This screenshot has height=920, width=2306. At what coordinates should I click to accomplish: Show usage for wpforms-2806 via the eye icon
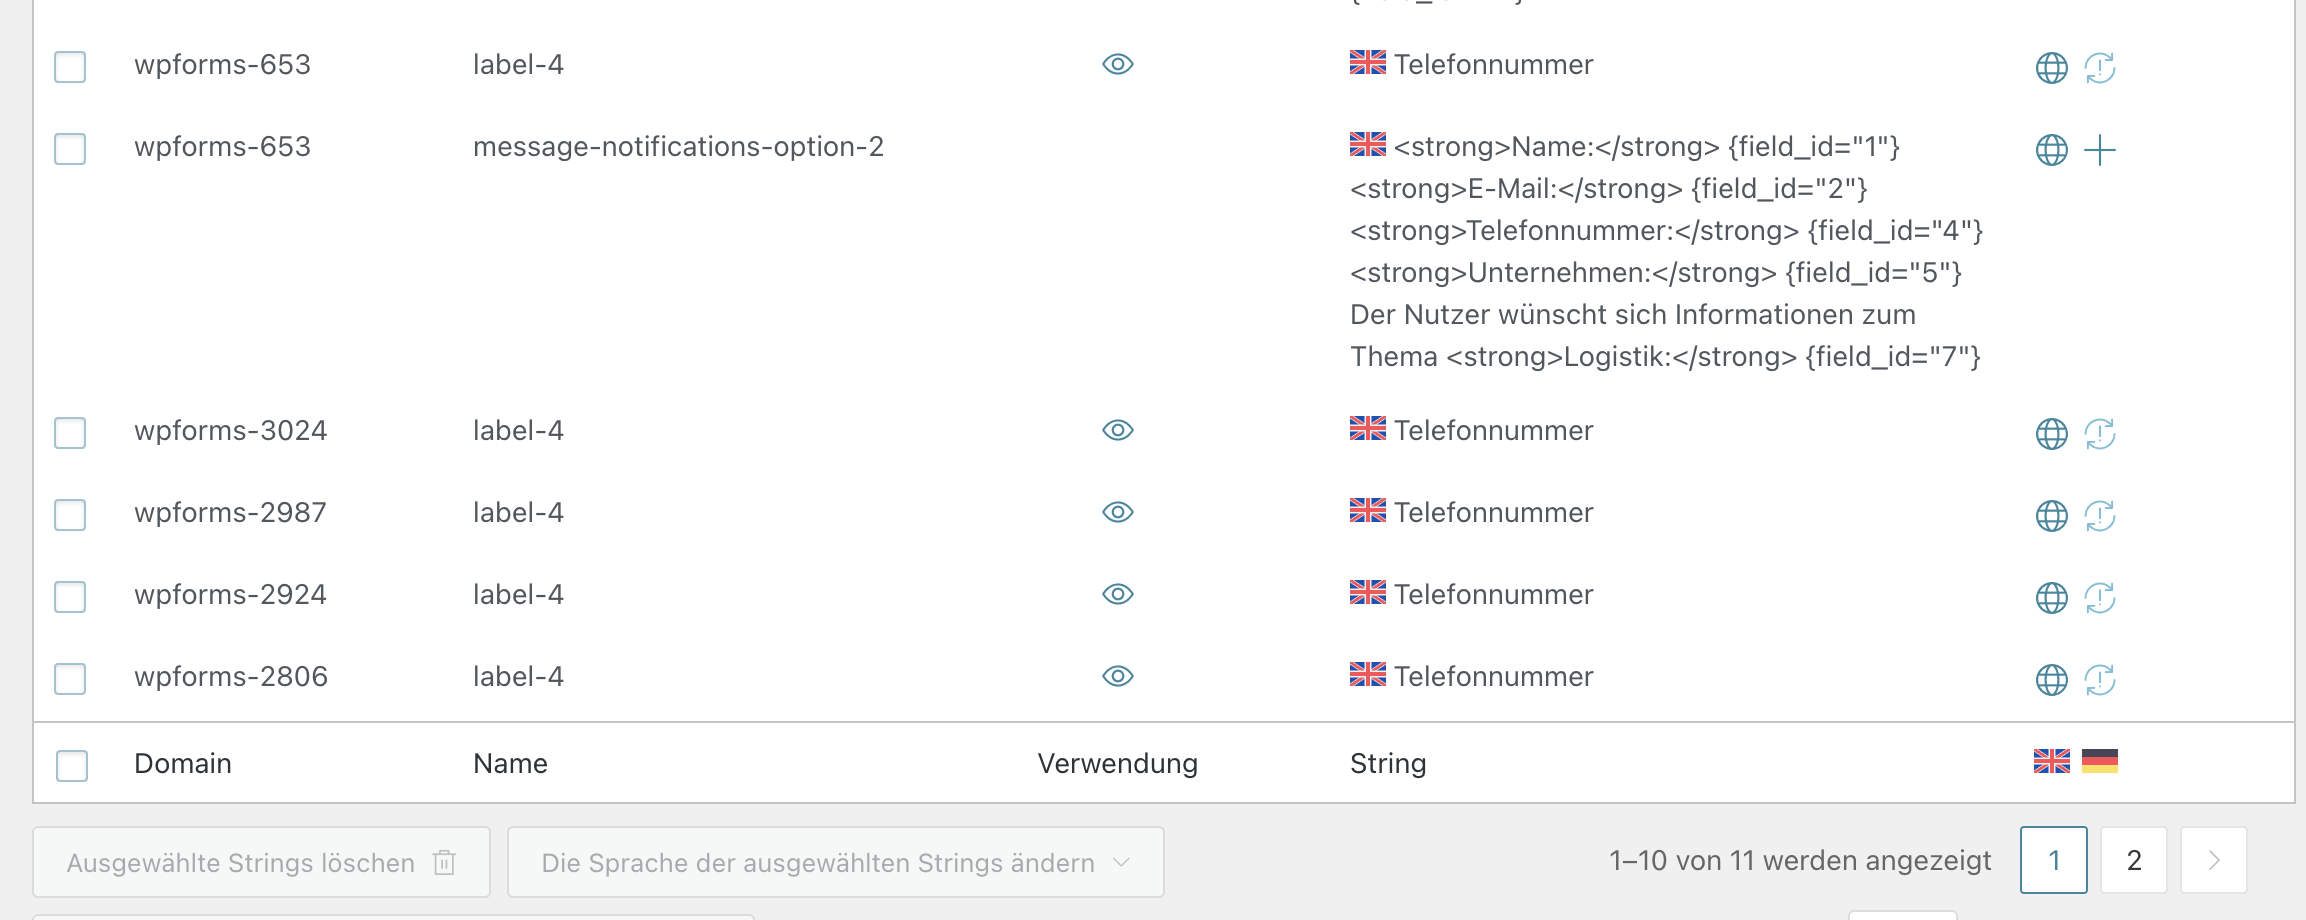pos(1118,676)
